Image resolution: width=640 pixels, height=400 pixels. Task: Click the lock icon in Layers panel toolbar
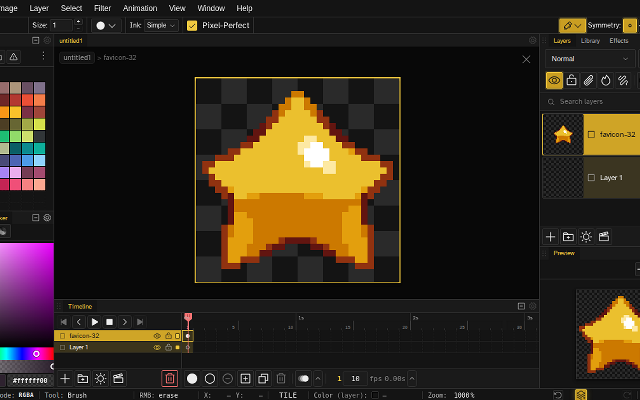tap(571, 80)
